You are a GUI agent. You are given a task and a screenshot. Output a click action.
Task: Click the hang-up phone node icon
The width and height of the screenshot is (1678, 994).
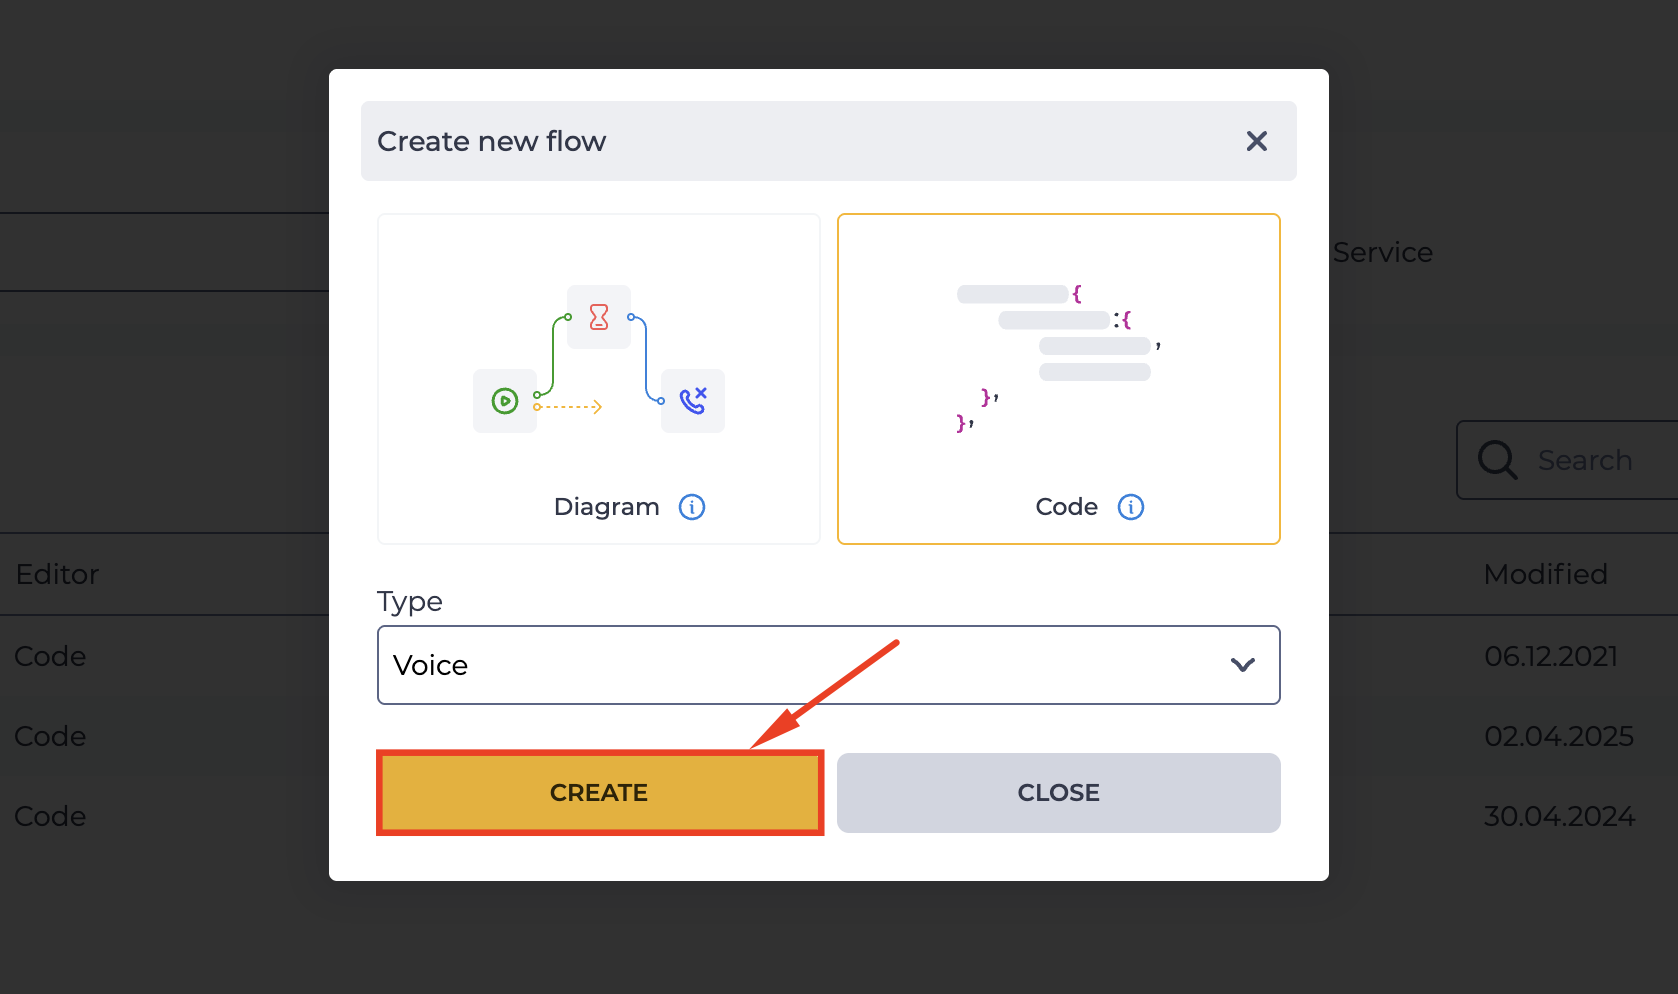click(x=693, y=401)
